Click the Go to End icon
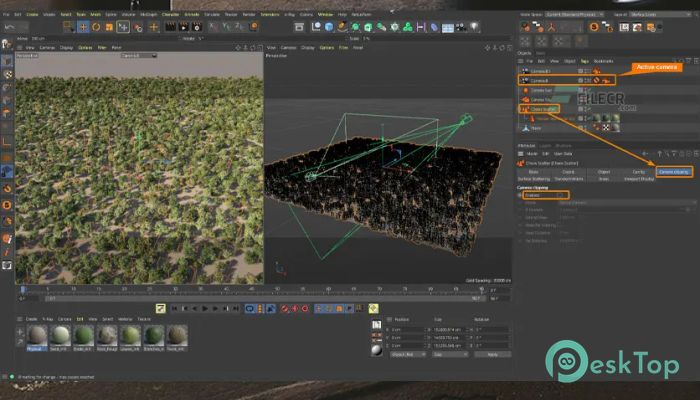 pos(236,308)
